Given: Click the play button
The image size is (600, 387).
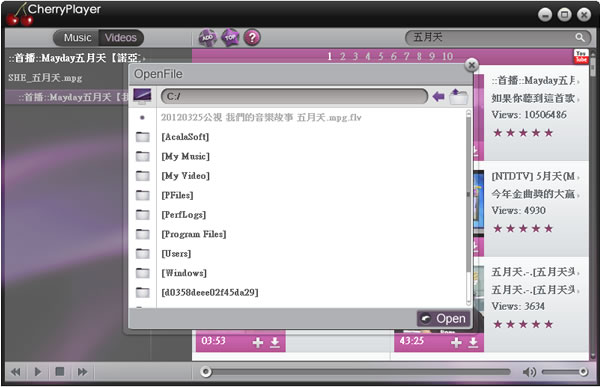Looking at the screenshot, I should point(38,372).
